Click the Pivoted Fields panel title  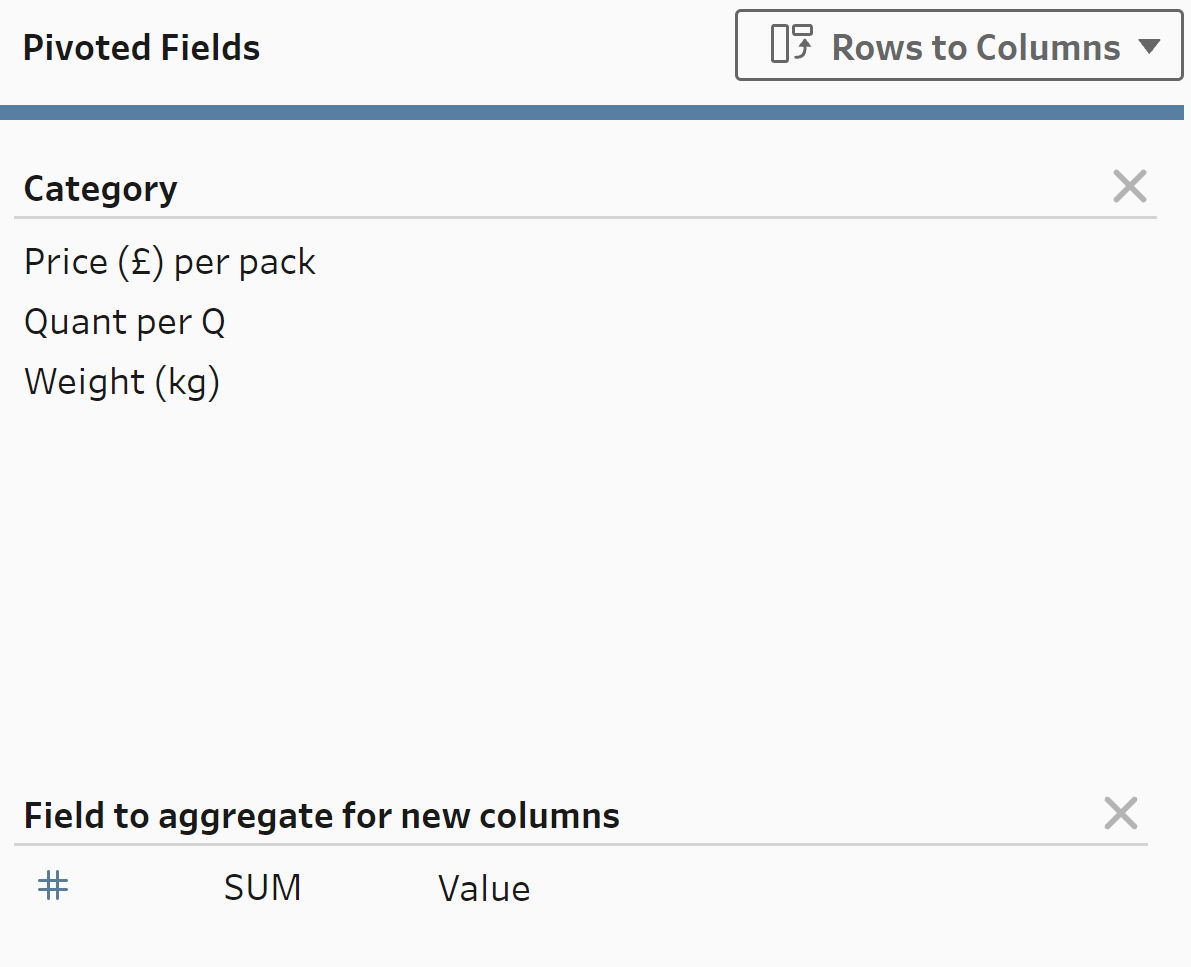coord(141,48)
